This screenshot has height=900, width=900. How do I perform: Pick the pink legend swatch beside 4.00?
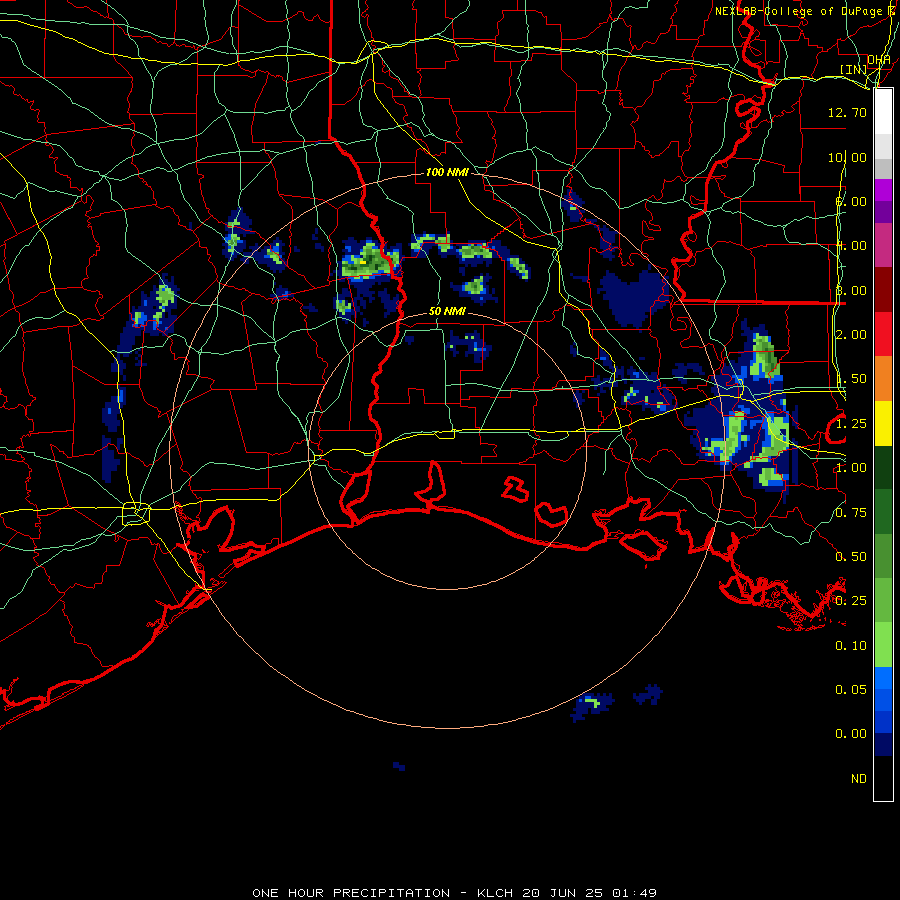(x=883, y=245)
